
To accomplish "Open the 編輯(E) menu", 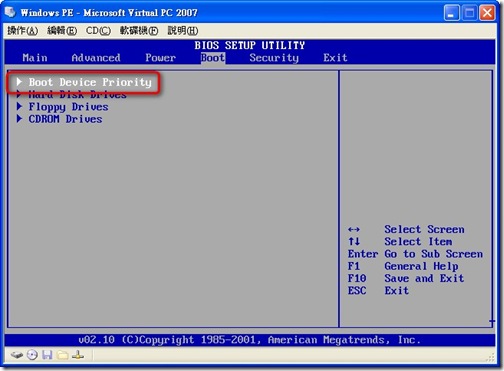I will (62, 31).
